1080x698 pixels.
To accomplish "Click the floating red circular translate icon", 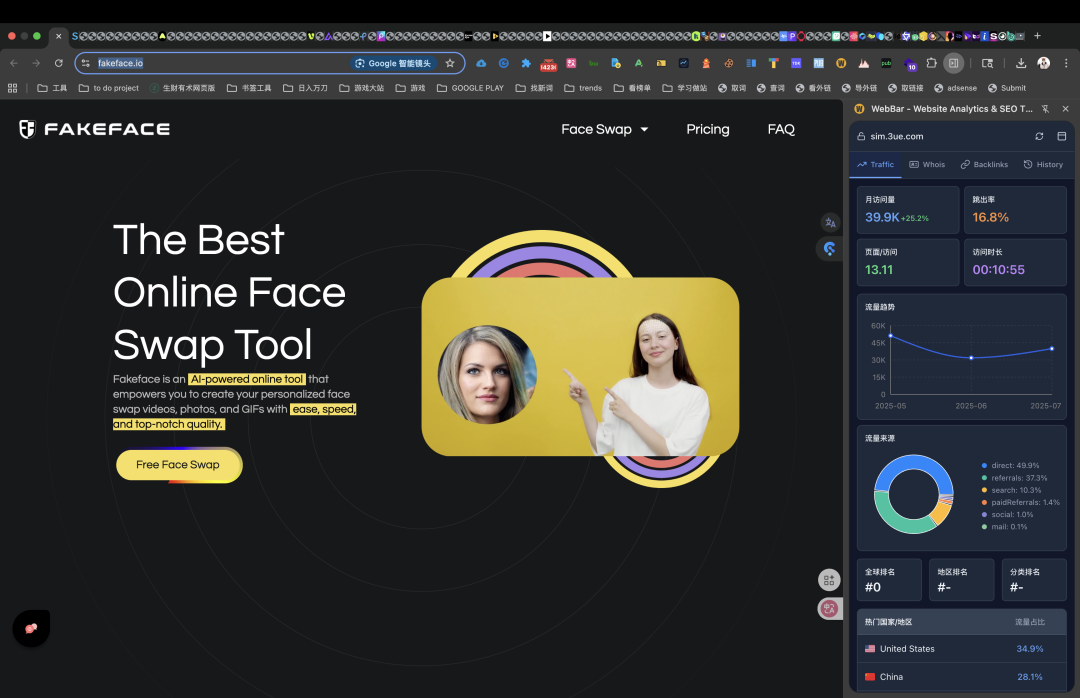I will point(829,608).
